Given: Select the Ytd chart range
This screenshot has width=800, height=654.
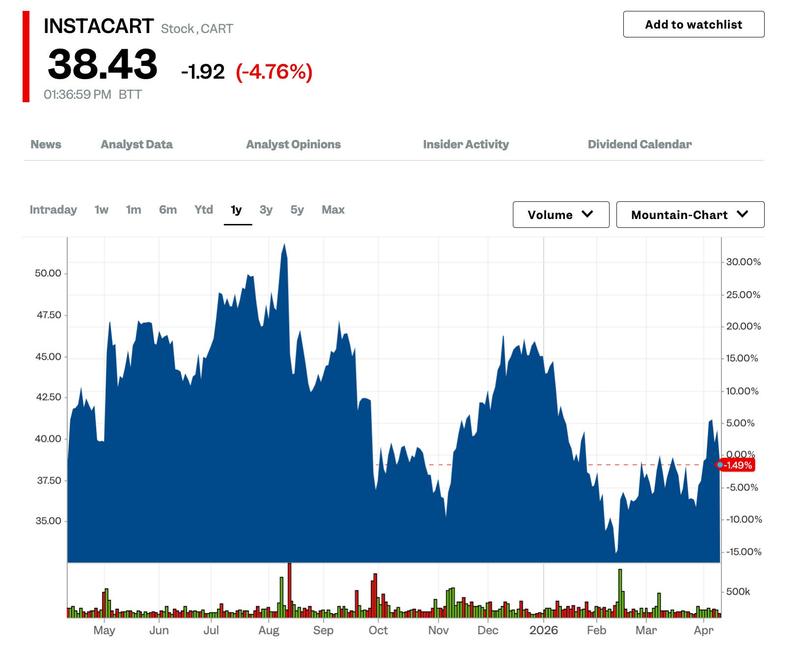Looking at the screenshot, I should point(204,210).
